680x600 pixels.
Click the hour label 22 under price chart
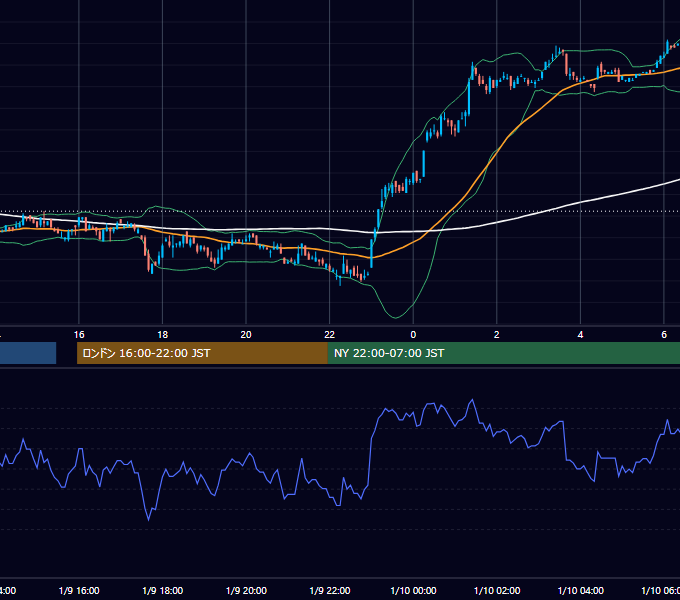(330, 335)
